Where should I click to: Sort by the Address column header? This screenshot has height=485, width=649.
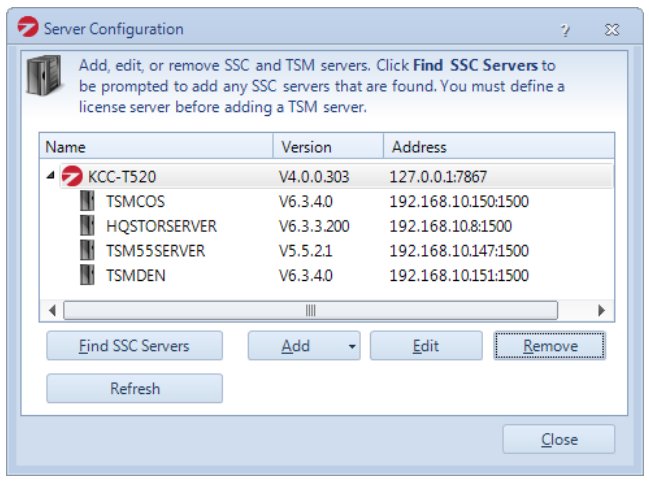[x=499, y=147]
